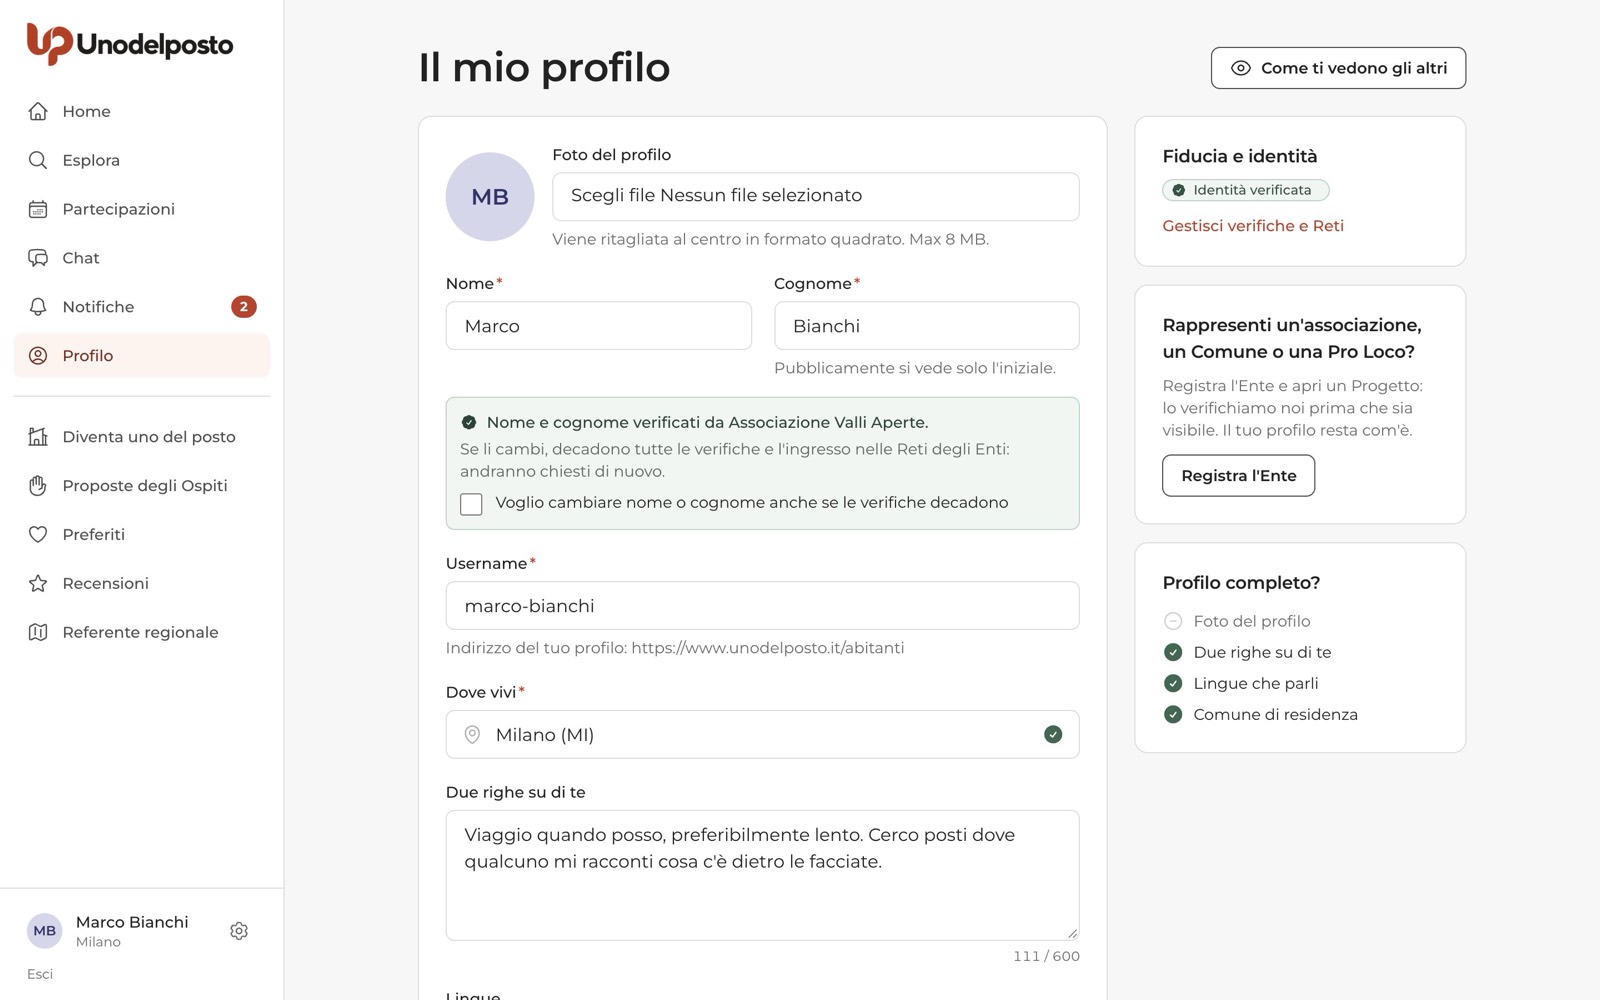Click the Recensioni star icon
Viewport: 1600px width, 1000px height.
pyautogui.click(x=38, y=584)
